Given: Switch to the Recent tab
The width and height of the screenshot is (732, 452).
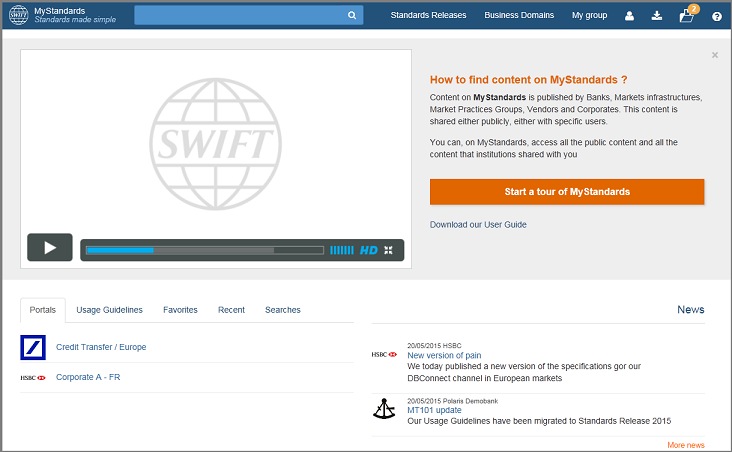Looking at the screenshot, I should [232, 310].
